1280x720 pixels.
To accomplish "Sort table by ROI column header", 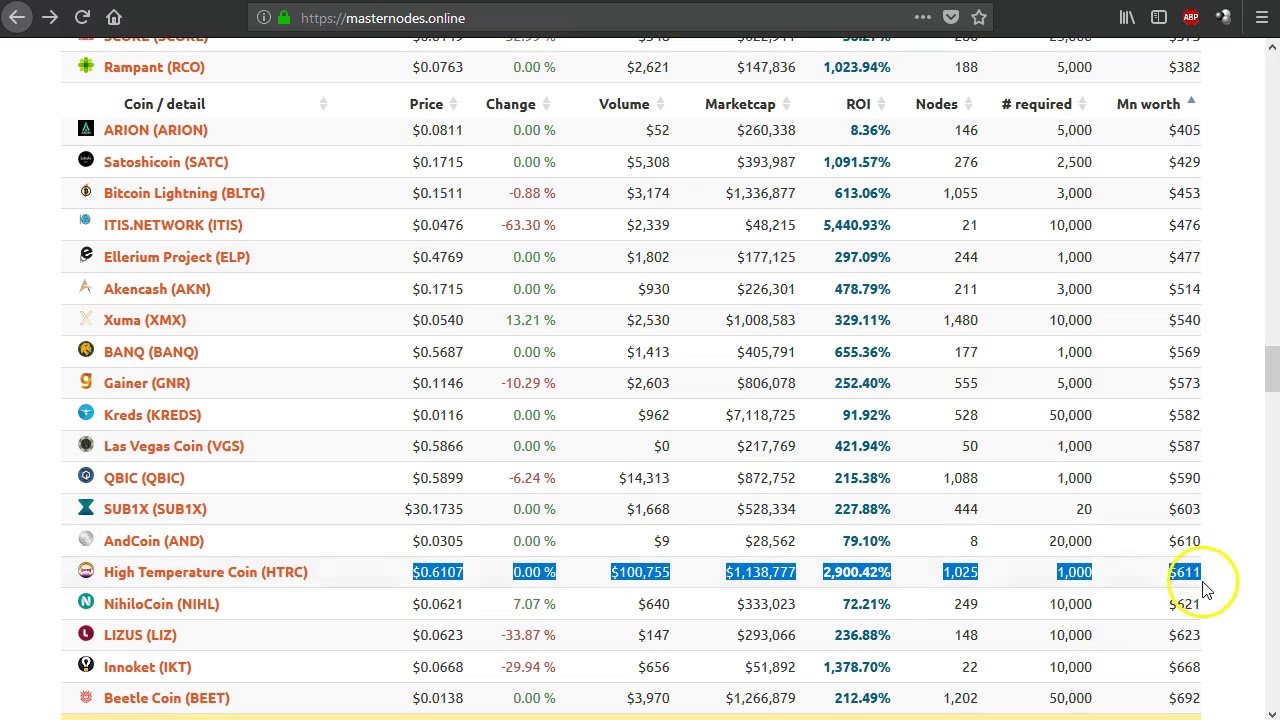I will pos(858,104).
